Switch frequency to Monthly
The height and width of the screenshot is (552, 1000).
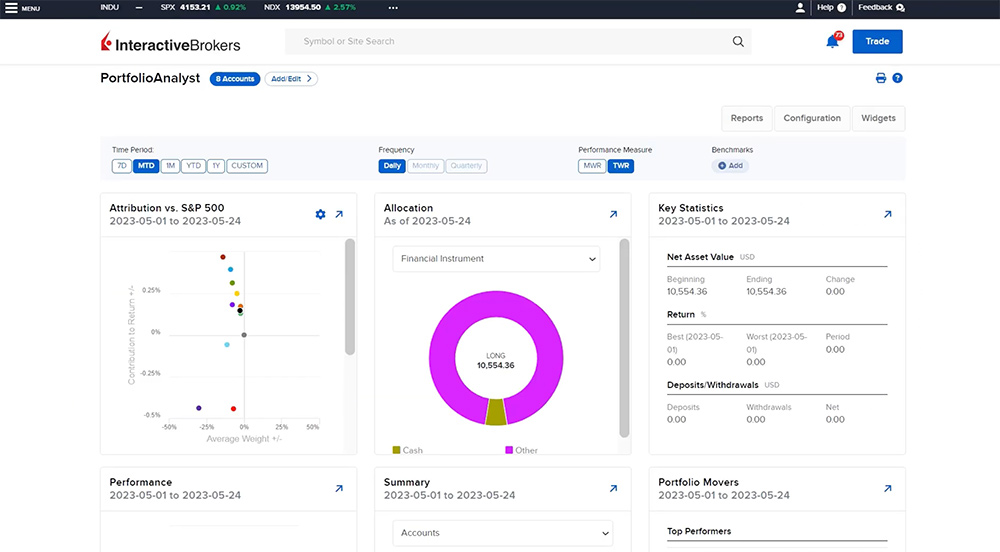point(425,166)
